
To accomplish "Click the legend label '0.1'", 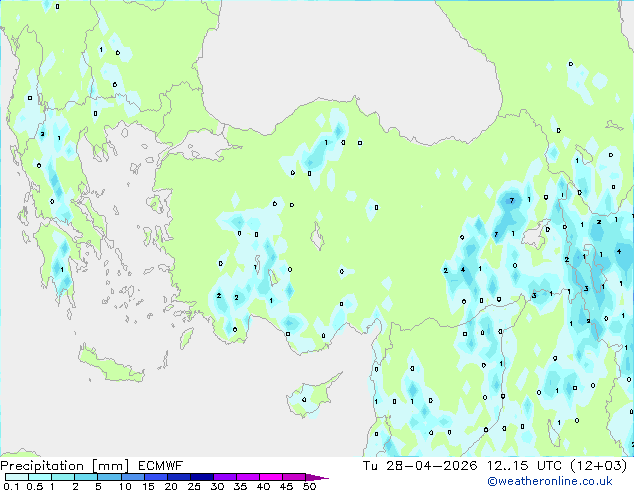I will (11, 486).
